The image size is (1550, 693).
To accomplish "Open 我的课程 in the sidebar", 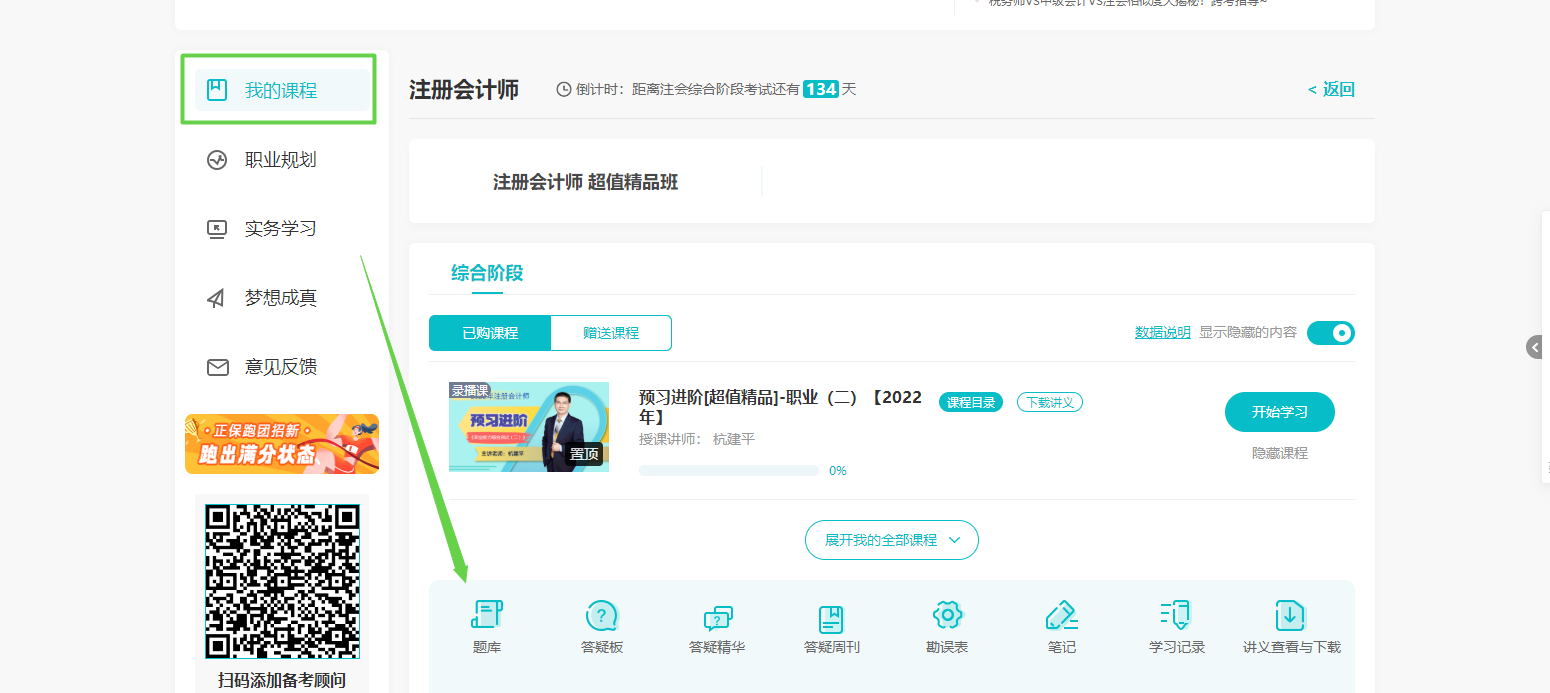I will click(x=279, y=90).
